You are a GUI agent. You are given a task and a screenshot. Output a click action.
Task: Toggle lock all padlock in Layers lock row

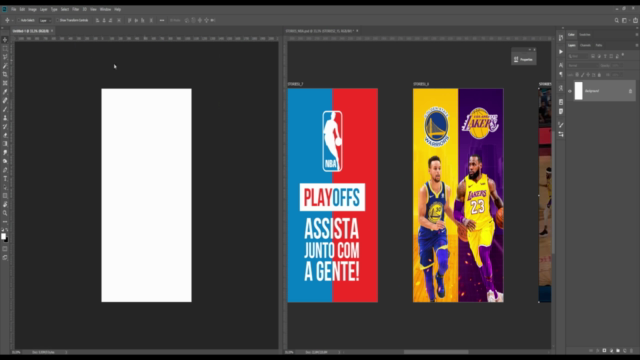[599, 75]
